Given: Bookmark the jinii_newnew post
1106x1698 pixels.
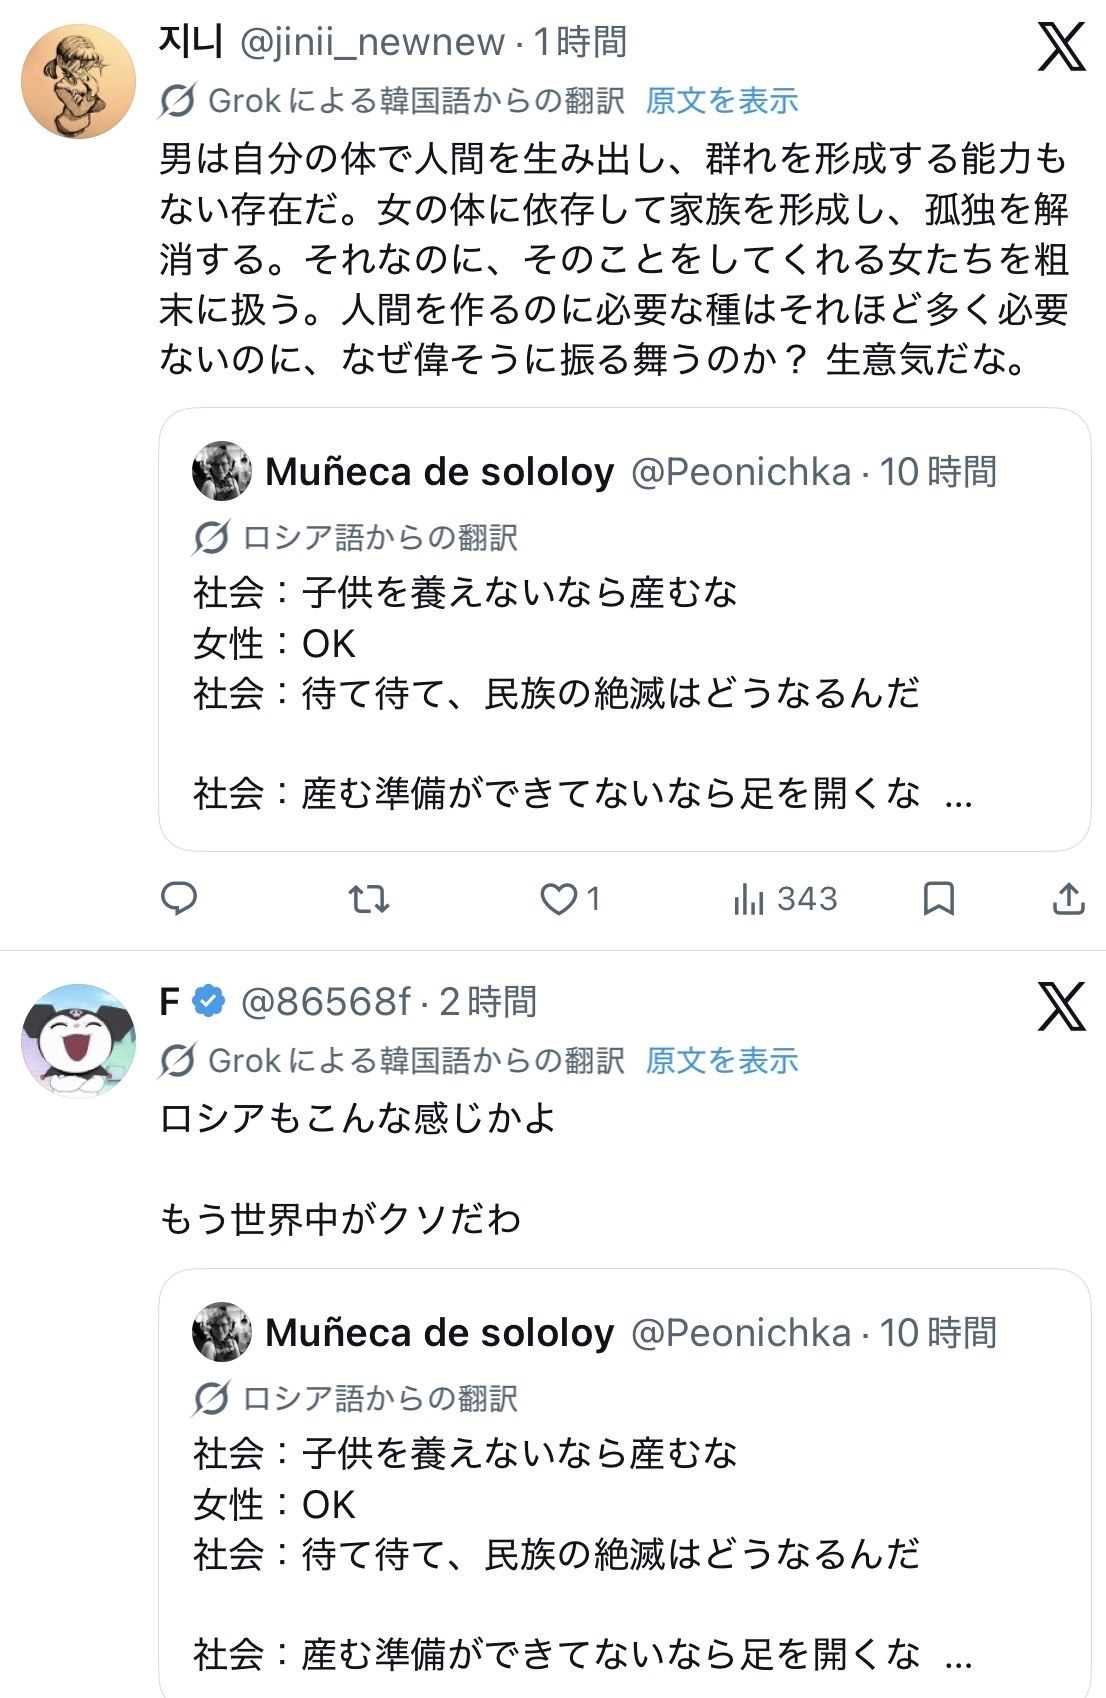Looking at the screenshot, I should point(938,899).
